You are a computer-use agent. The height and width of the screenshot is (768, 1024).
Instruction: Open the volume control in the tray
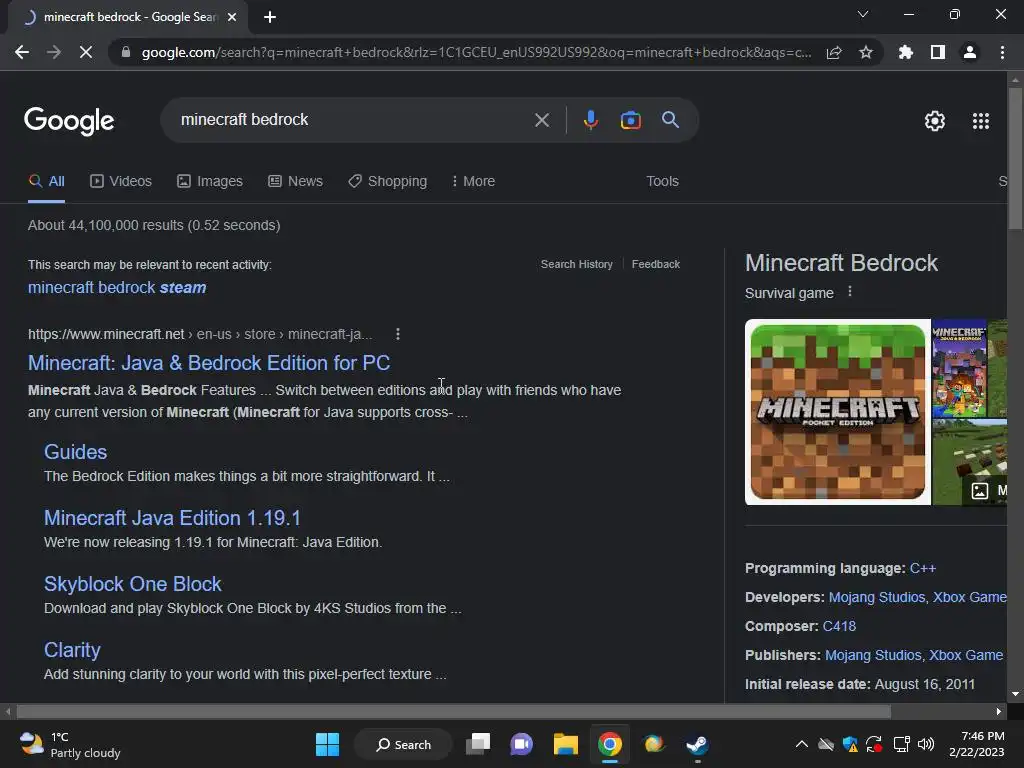925,744
